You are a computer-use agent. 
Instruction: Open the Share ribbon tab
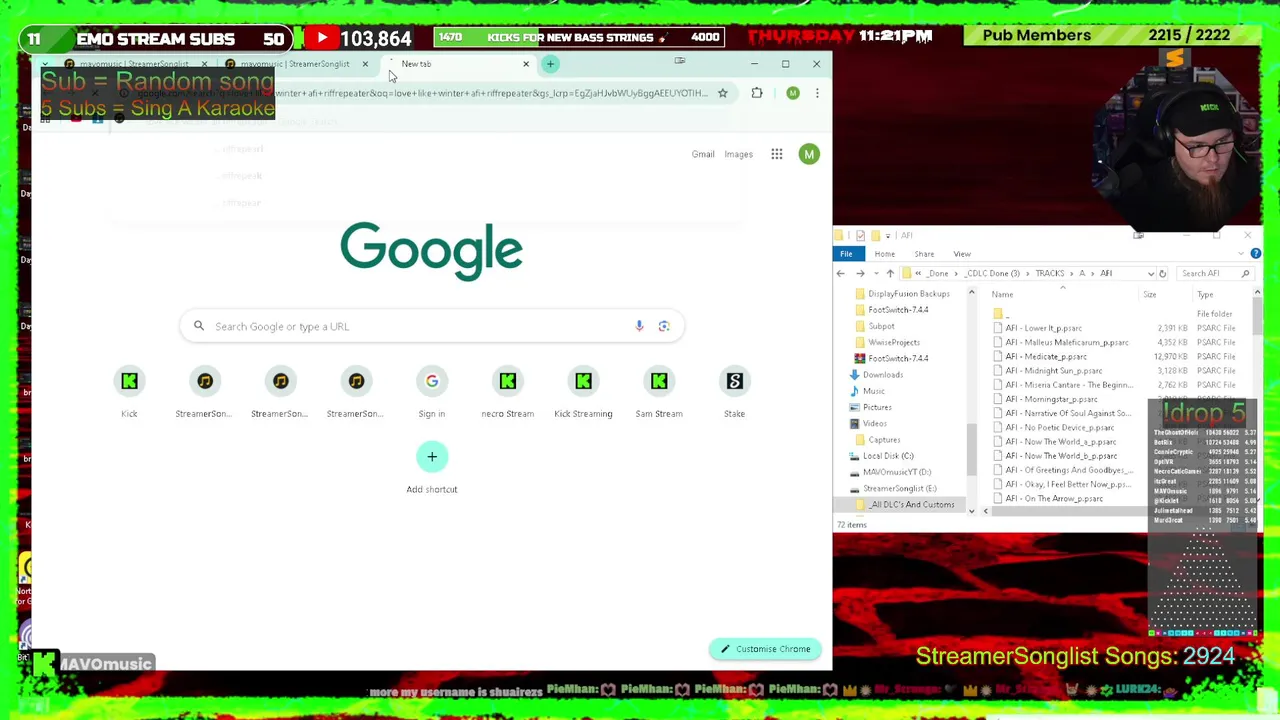click(x=924, y=254)
